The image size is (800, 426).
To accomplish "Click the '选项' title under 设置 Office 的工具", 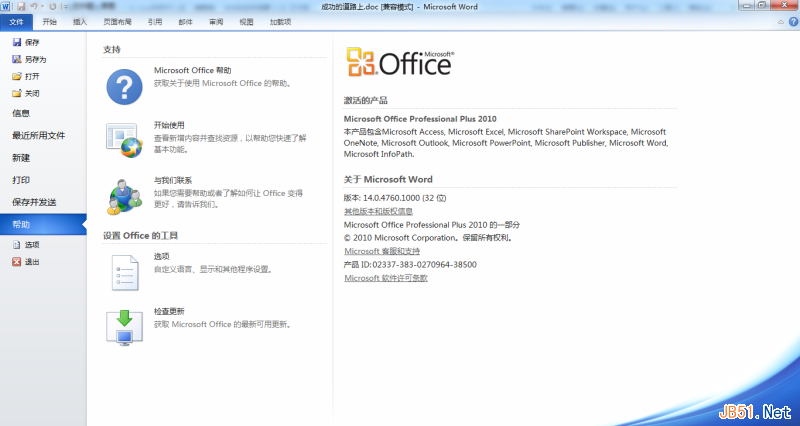I will (161, 256).
